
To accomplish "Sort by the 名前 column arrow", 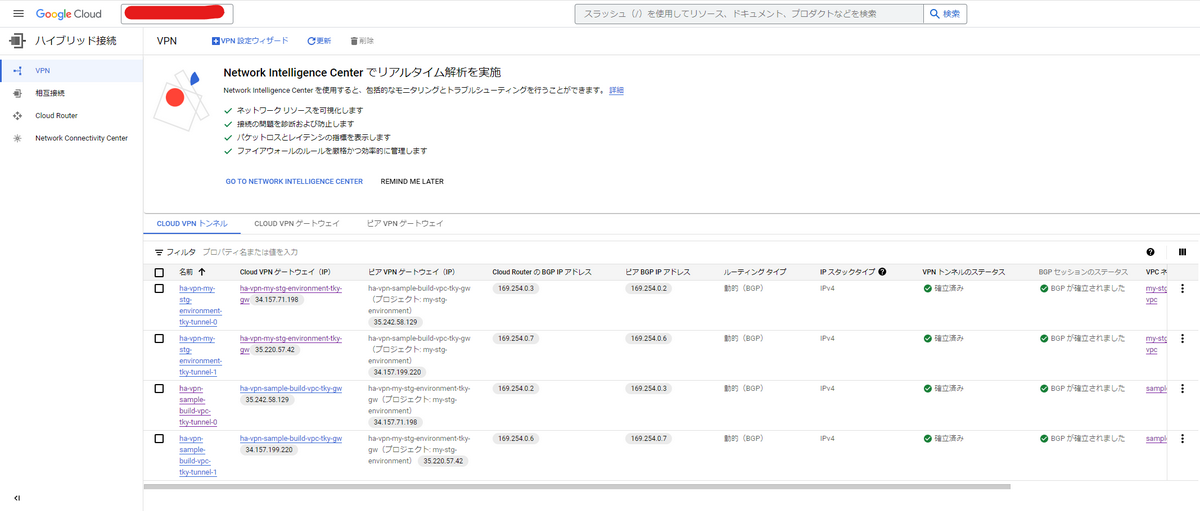I will 202,272.
